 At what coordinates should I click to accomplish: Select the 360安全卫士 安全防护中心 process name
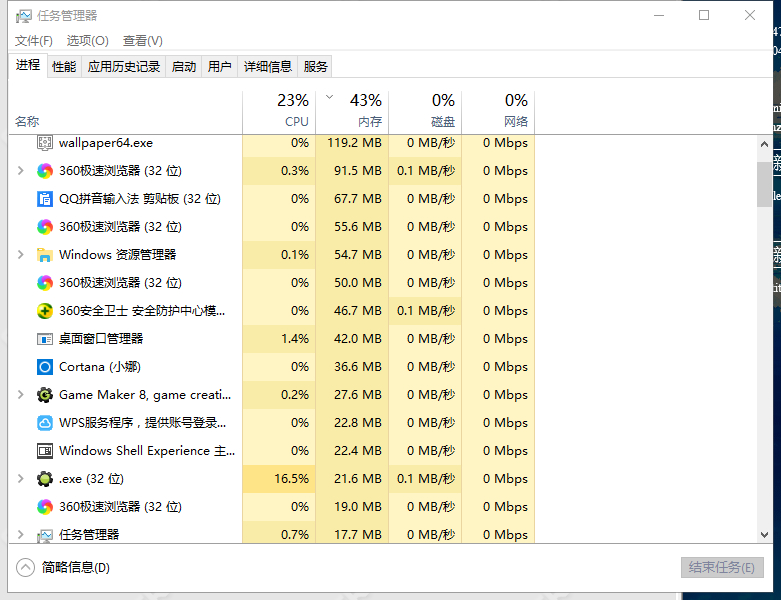point(142,311)
